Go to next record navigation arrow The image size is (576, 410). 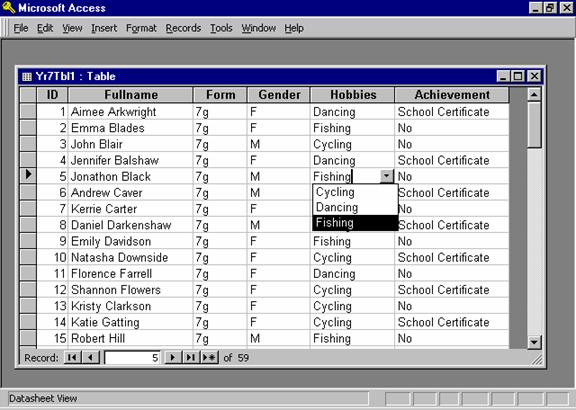(173, 357)
